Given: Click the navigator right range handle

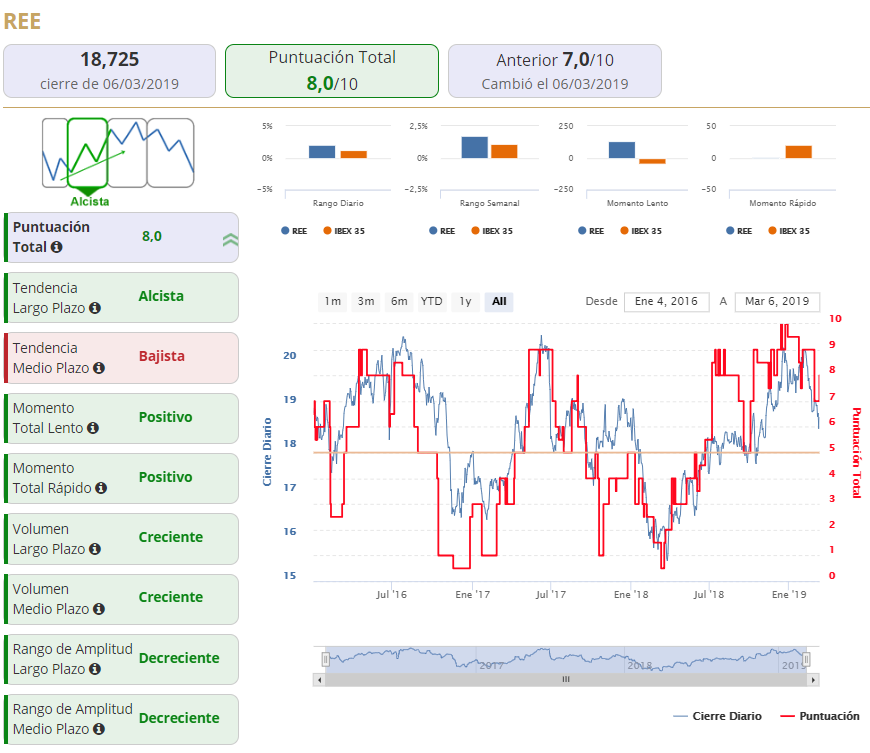Looking at the screenshot, I should coord(806,659).
